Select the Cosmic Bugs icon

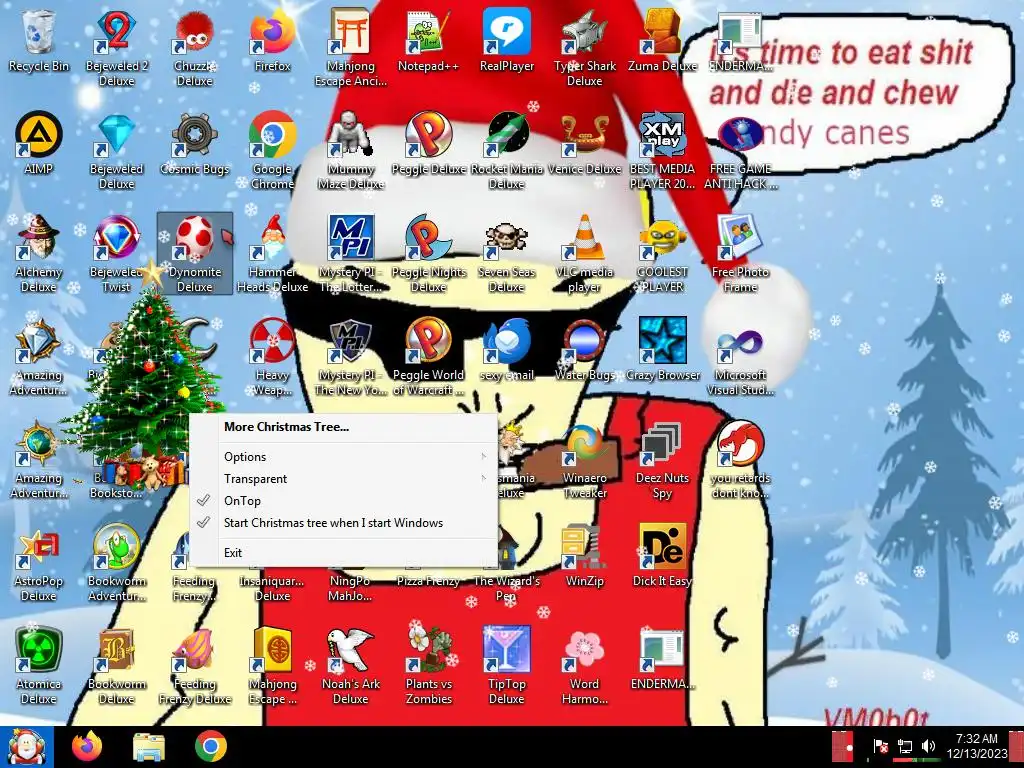[x=195, y=144]
